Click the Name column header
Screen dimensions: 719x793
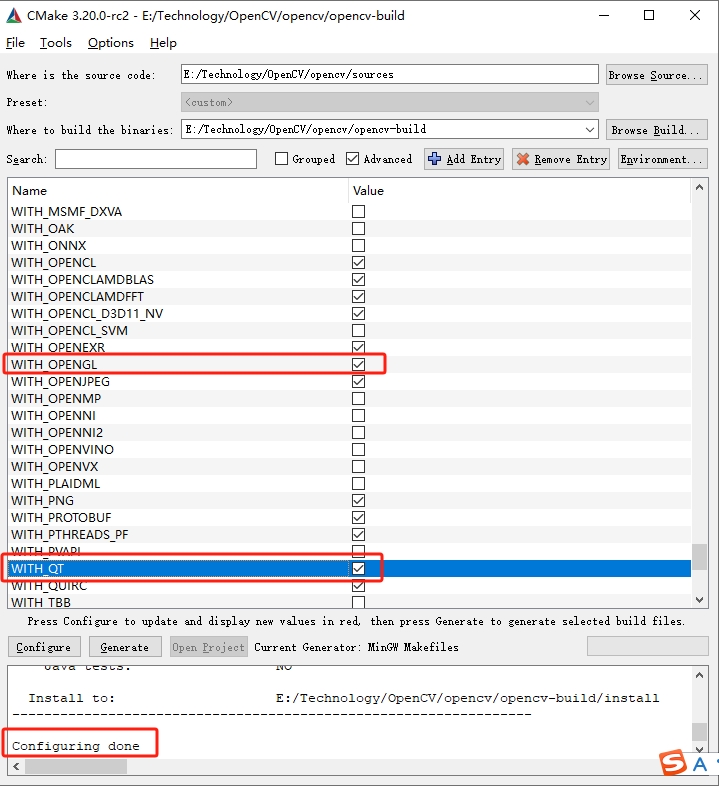[178, 191]
